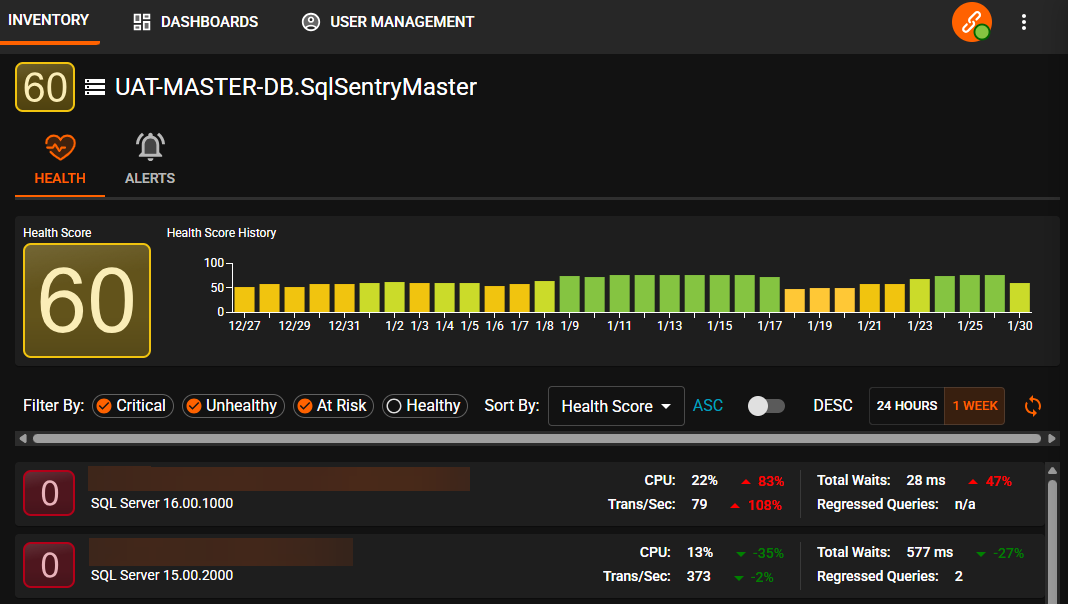Open the Dashboards menu
Image resolution: width=1068 pixels, height=604 pixels.
click(x=196, y=22)
